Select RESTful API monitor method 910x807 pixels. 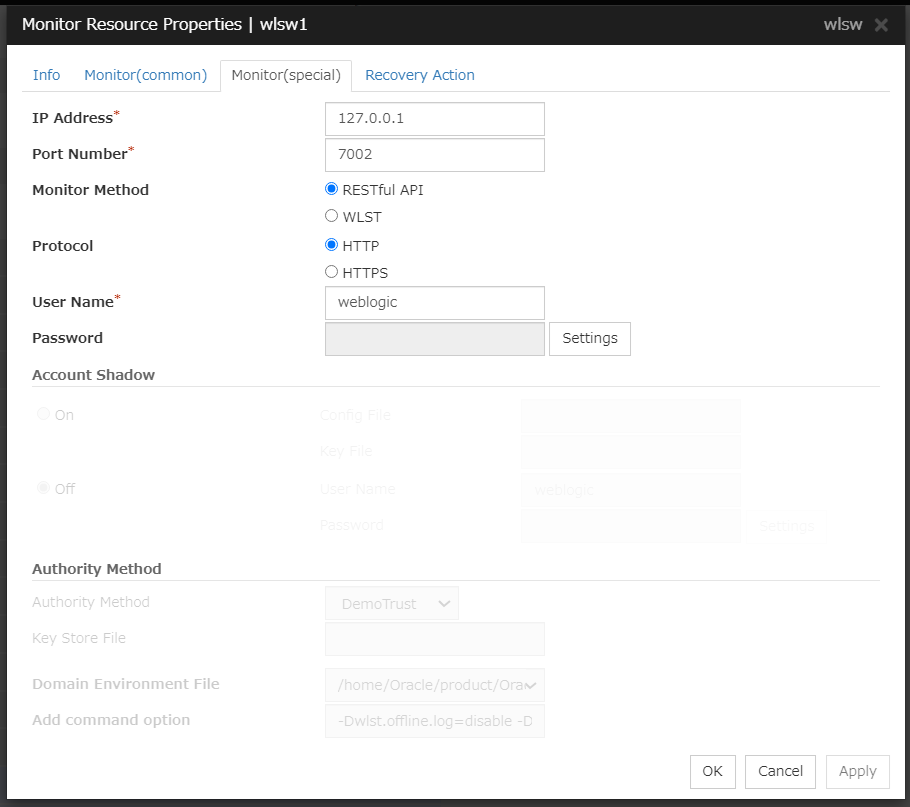tap(332, 189)
